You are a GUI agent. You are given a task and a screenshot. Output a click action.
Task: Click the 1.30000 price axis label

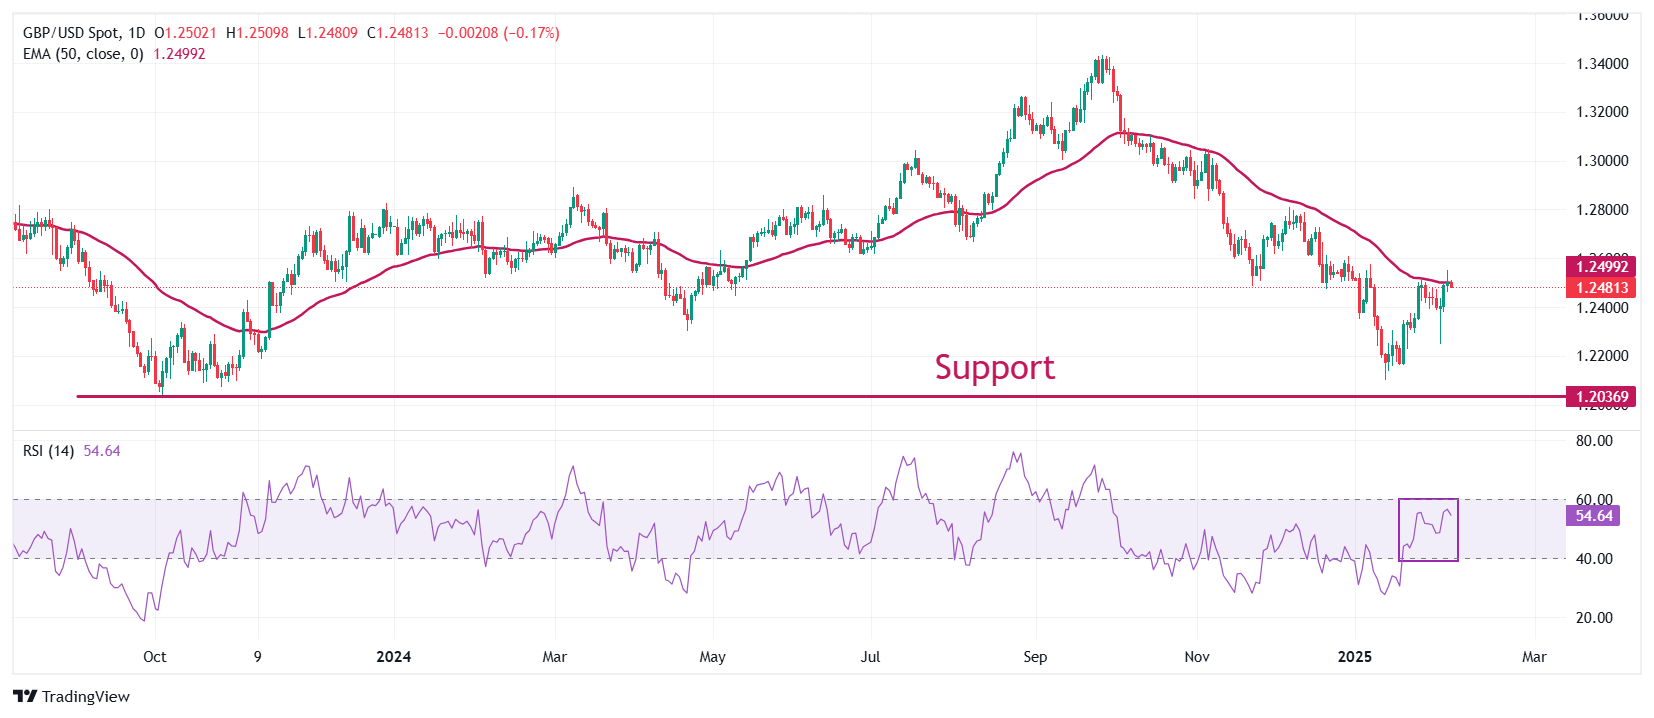(x=1602, y=161)
